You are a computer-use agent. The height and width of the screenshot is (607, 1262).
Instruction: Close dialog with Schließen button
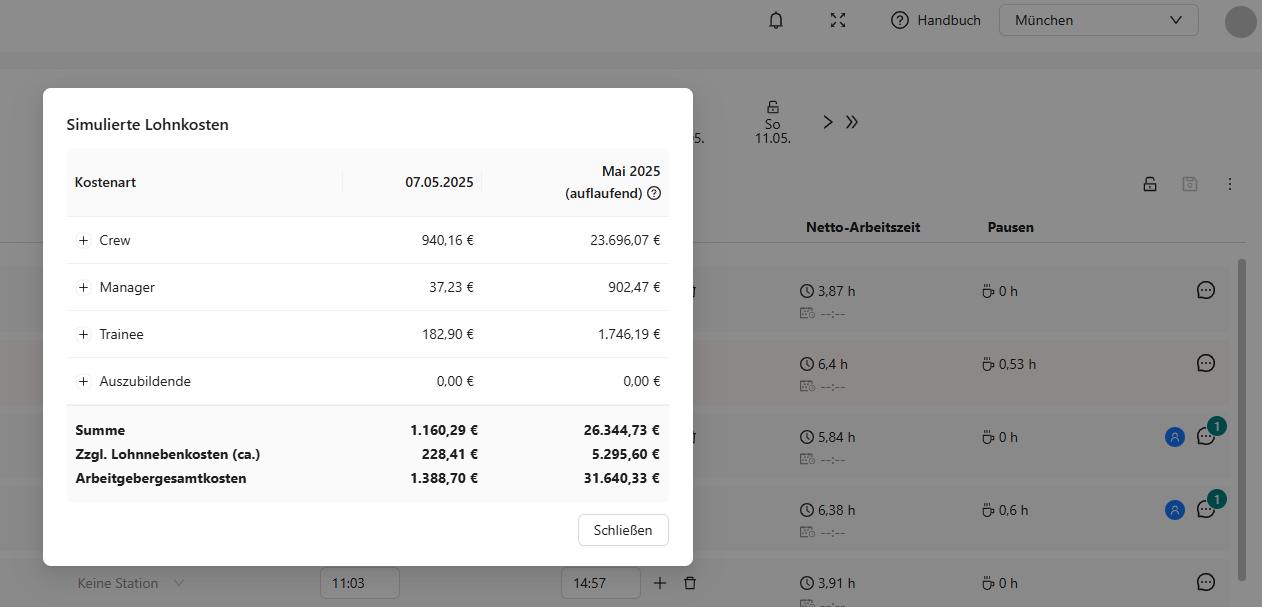point(622,530)
